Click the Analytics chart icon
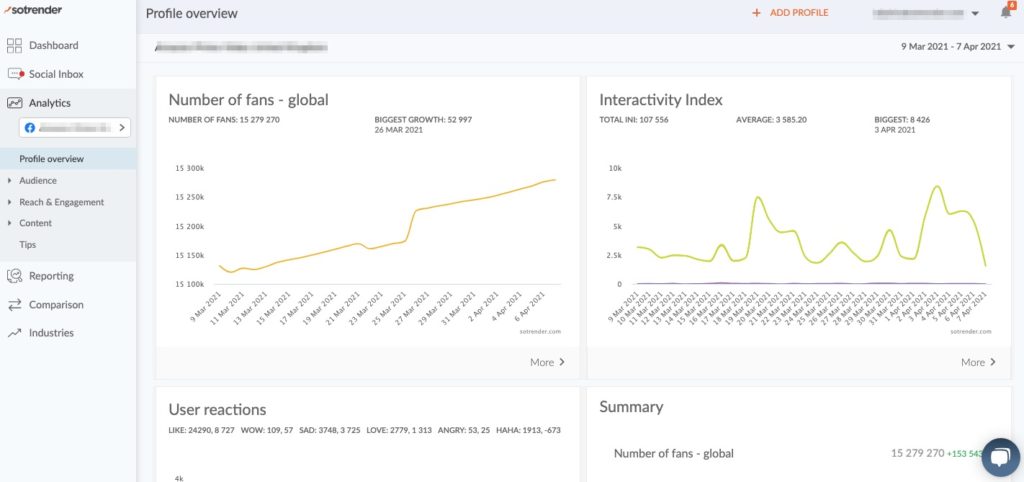Screen dimensions: 1024x482 [x=14, y=103]
